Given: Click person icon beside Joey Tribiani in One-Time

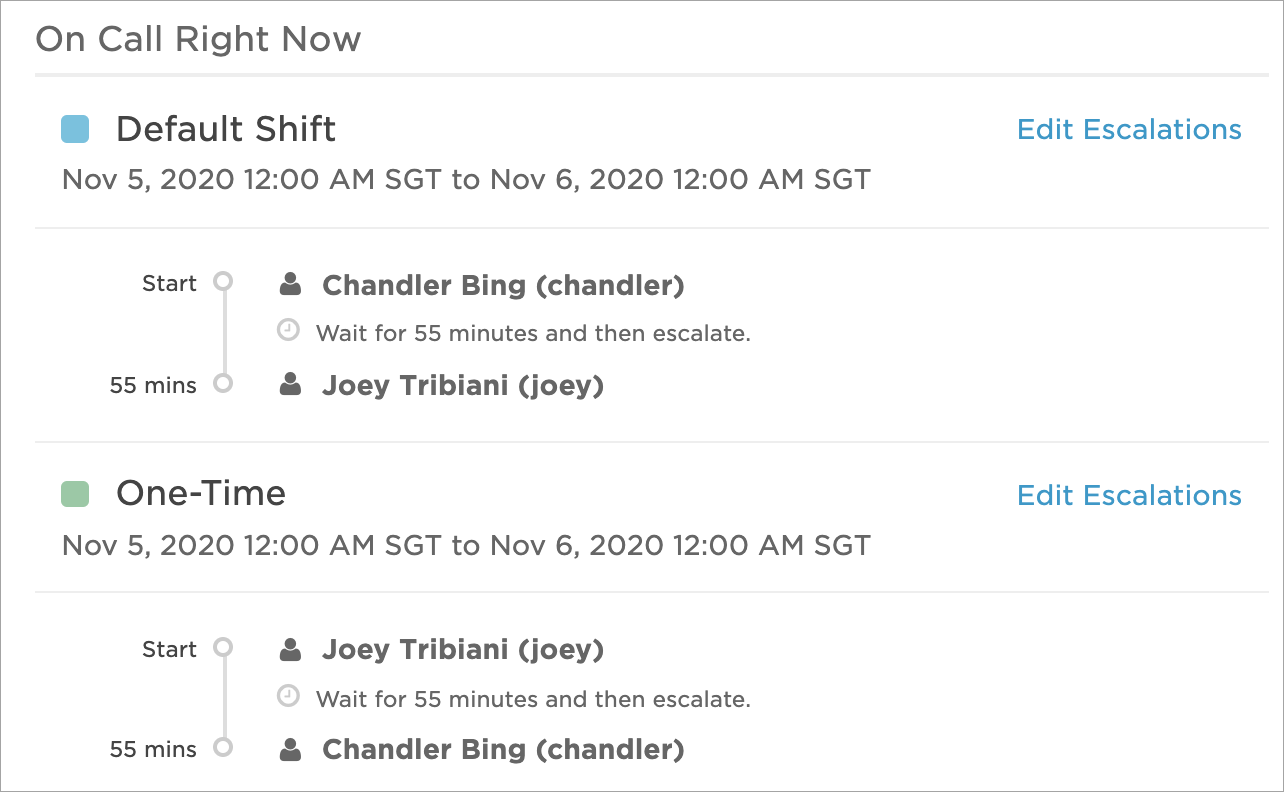Looking at the screenshot, I should [290, 650].
